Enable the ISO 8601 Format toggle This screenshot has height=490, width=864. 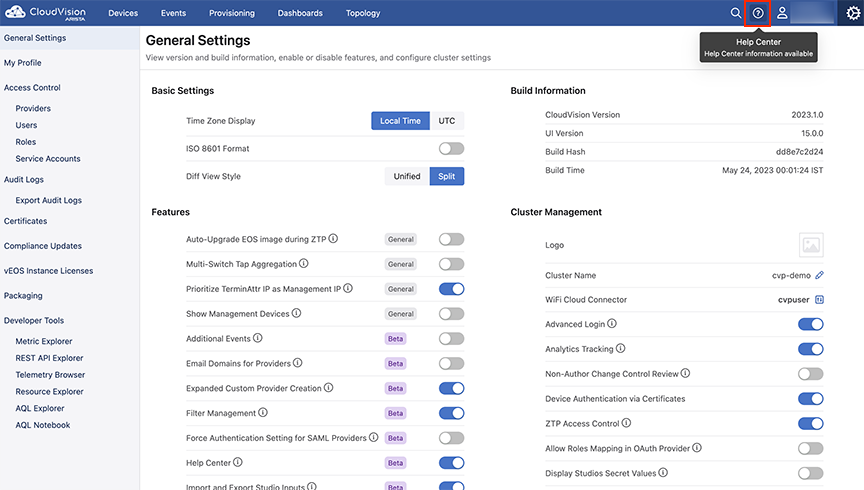point(451,148)
